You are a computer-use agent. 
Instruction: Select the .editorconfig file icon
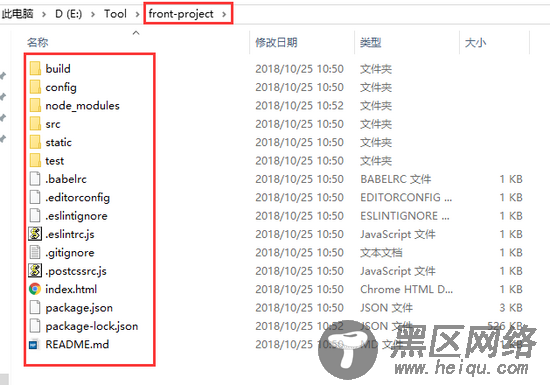tap(35, 197)
